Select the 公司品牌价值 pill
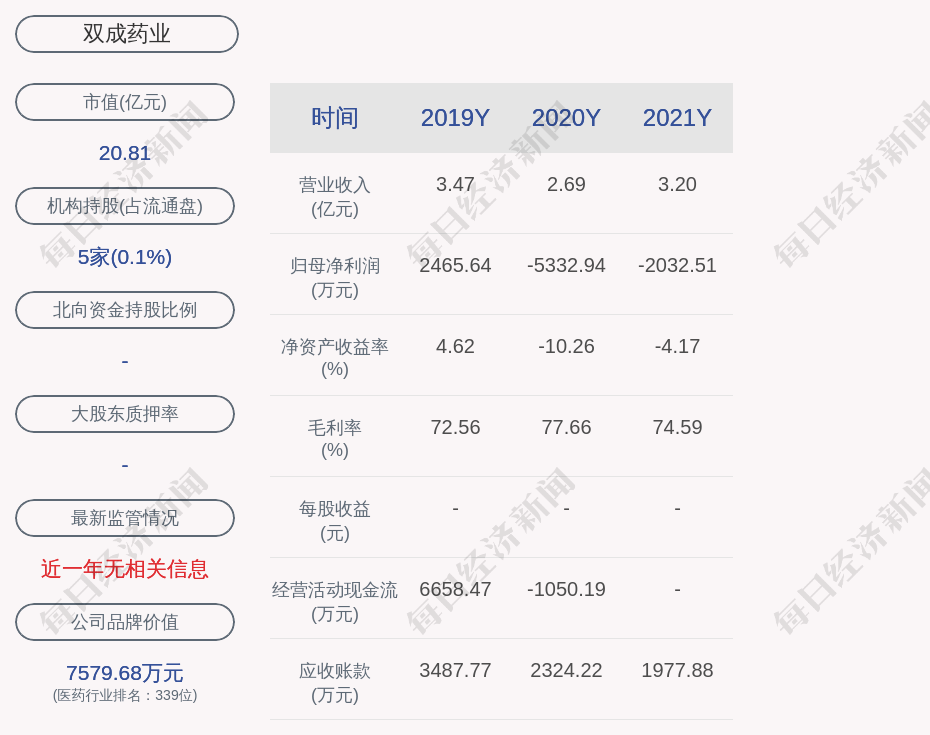This screenshot has width=930, height=735. point(125,622)
